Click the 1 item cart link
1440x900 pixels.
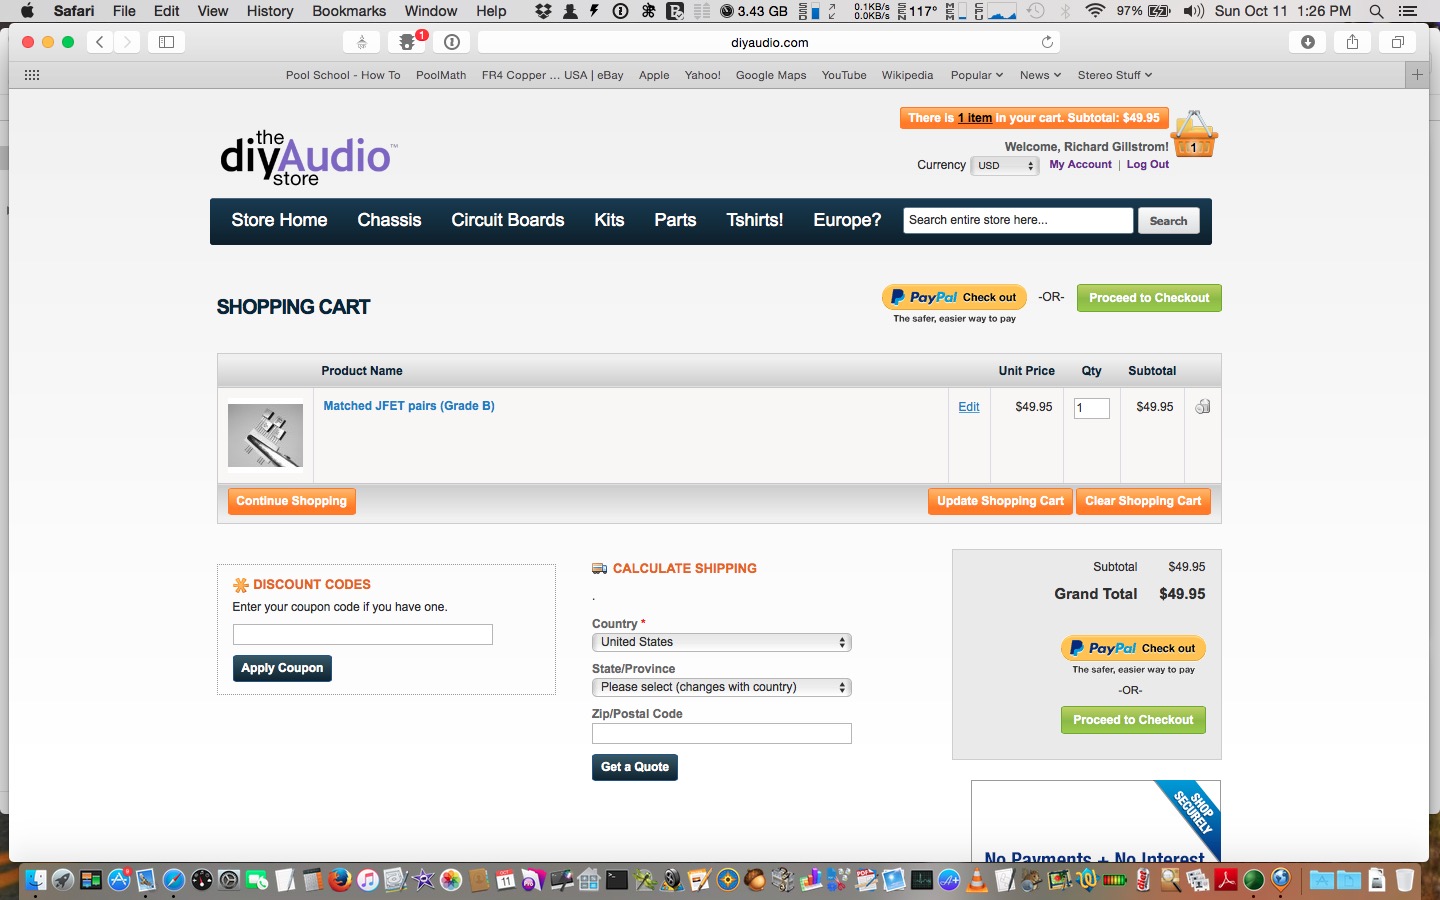(x=975, y=118)
